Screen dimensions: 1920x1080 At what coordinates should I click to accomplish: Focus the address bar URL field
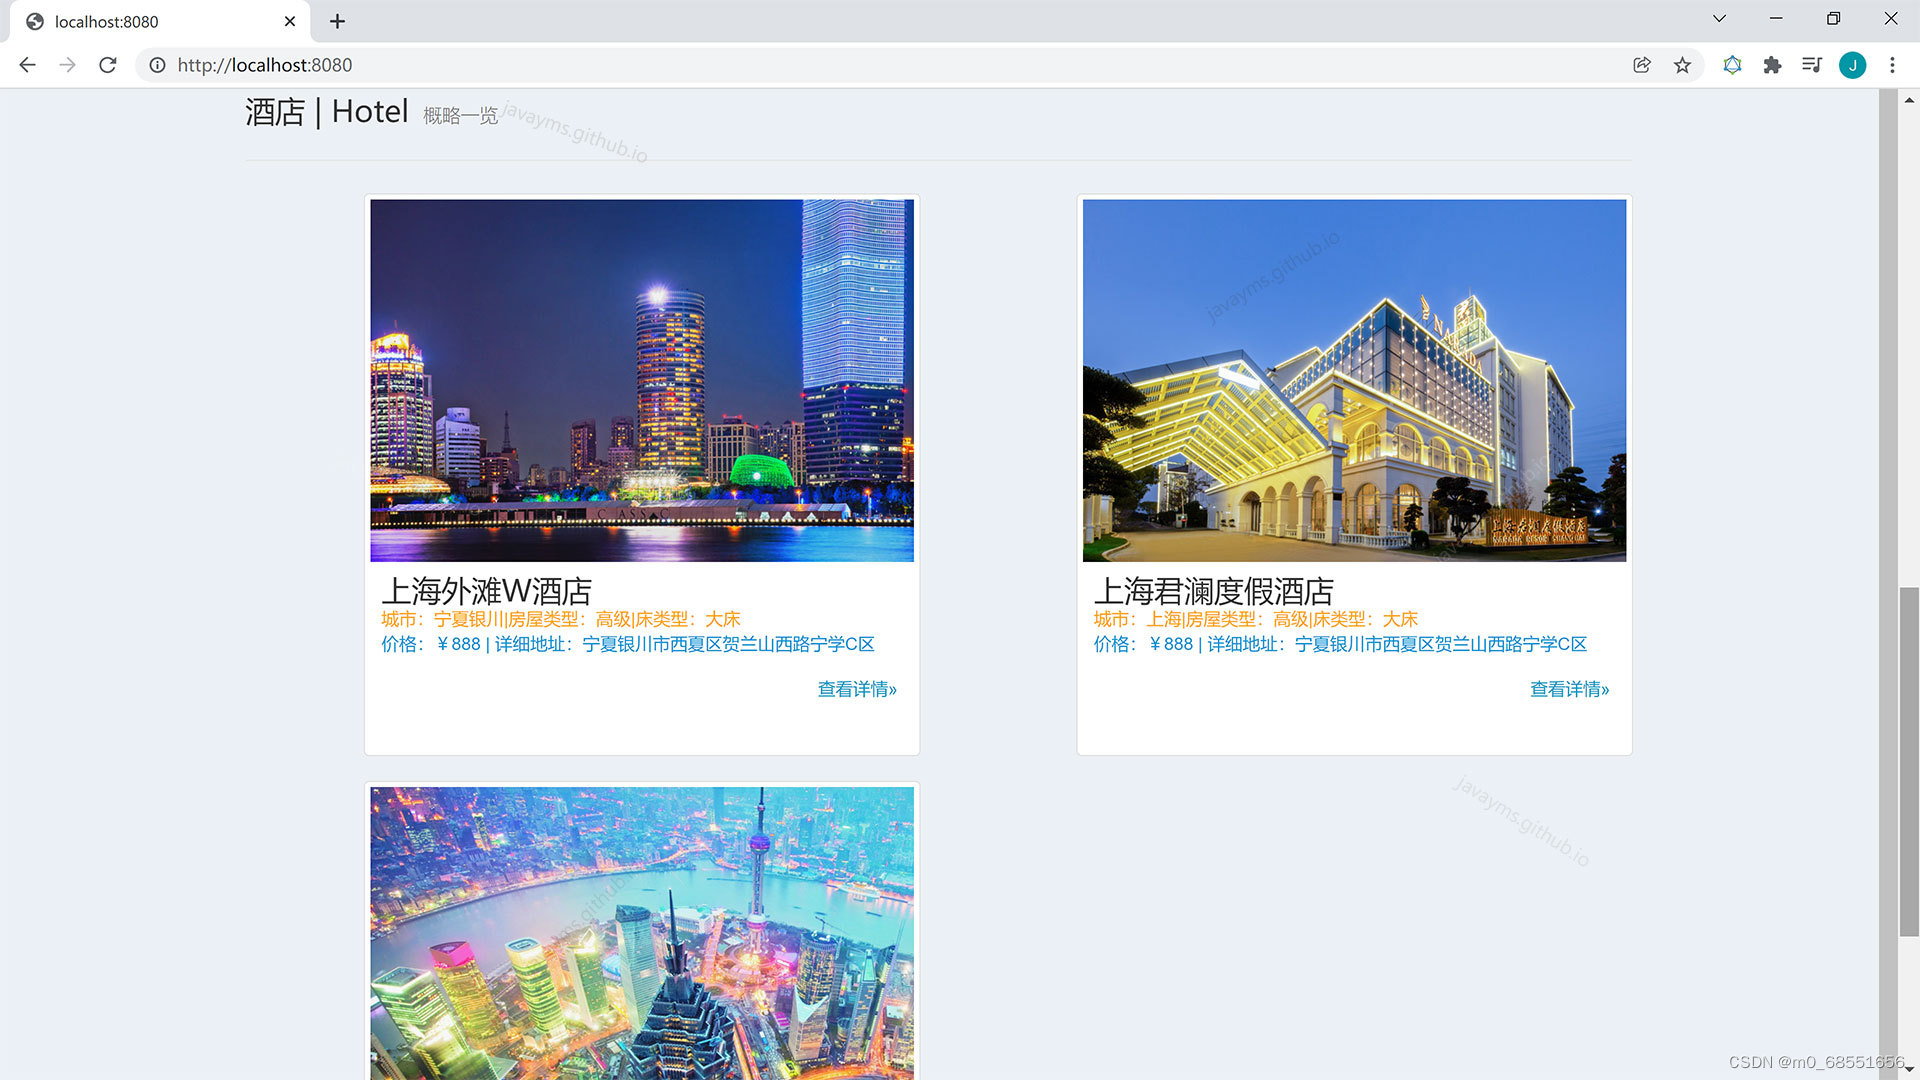coord(890,65)
